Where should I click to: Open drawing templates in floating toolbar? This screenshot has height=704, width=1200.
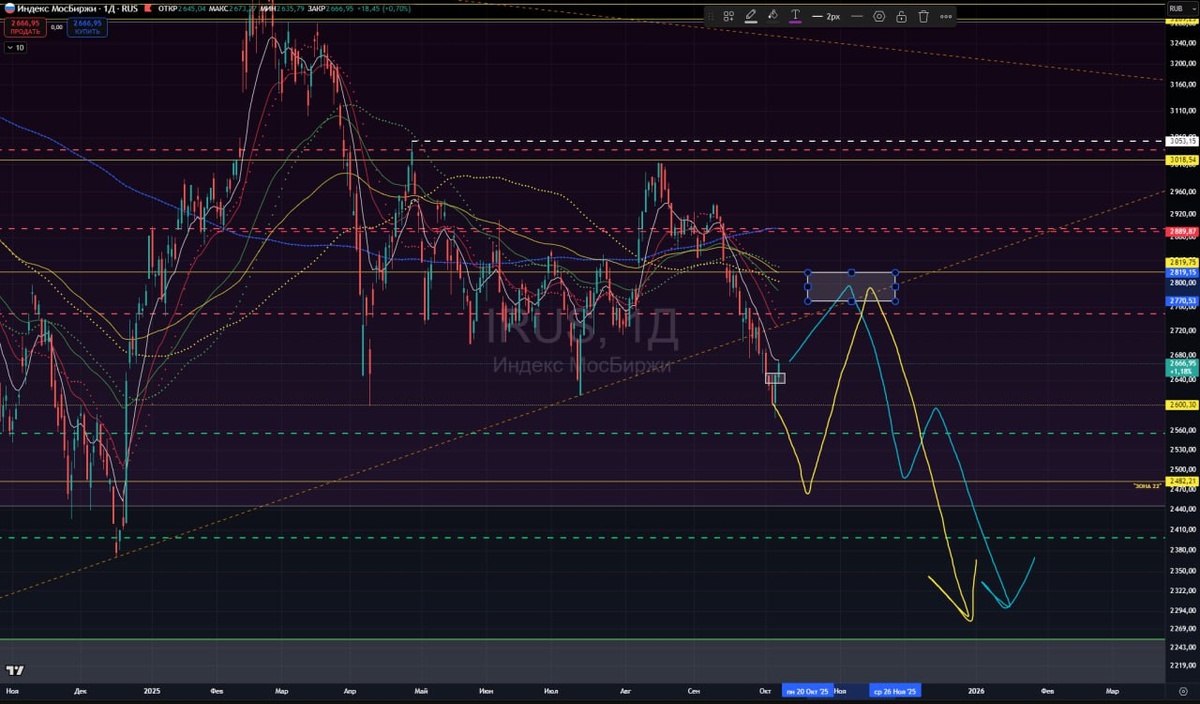[728, 16]
